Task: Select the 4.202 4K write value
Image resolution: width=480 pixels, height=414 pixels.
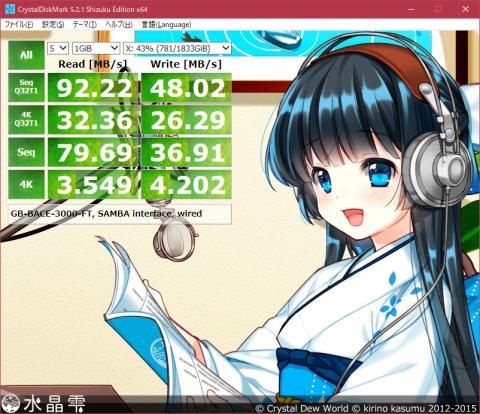Action: click(x=186, y=185)
